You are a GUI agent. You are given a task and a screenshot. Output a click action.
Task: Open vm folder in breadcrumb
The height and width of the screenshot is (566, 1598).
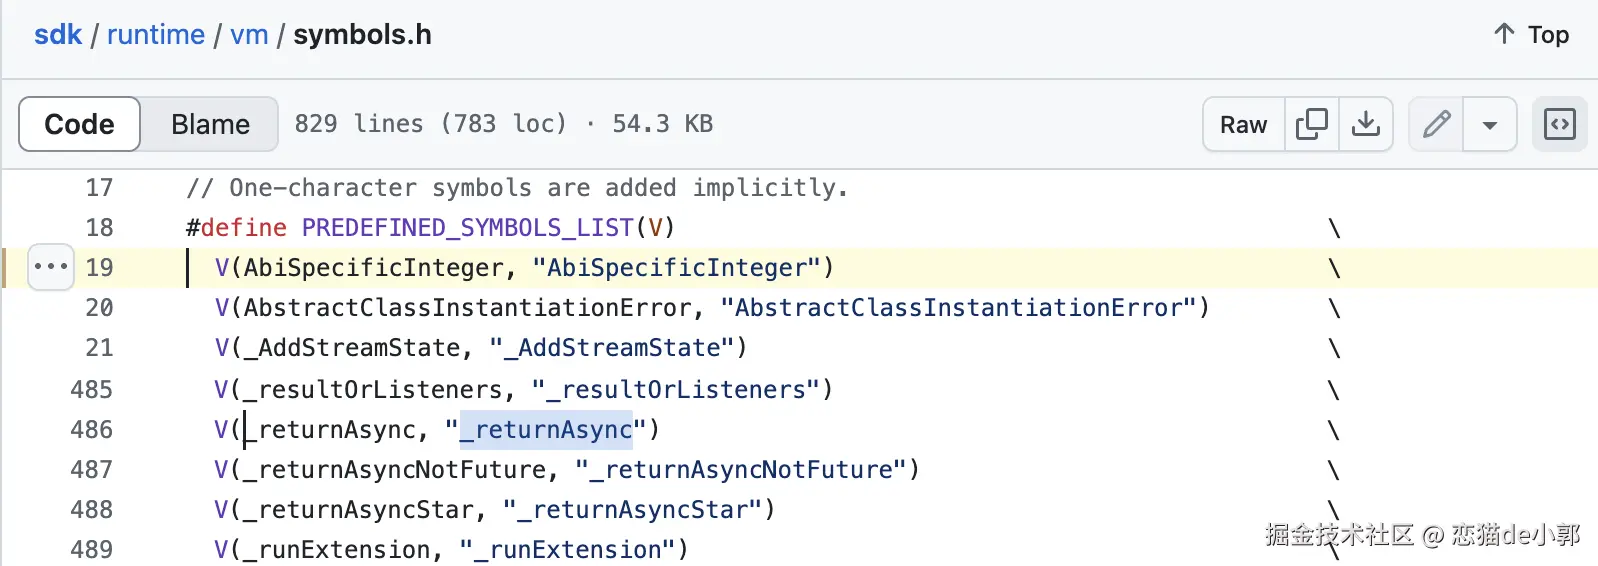click(249, 35)
